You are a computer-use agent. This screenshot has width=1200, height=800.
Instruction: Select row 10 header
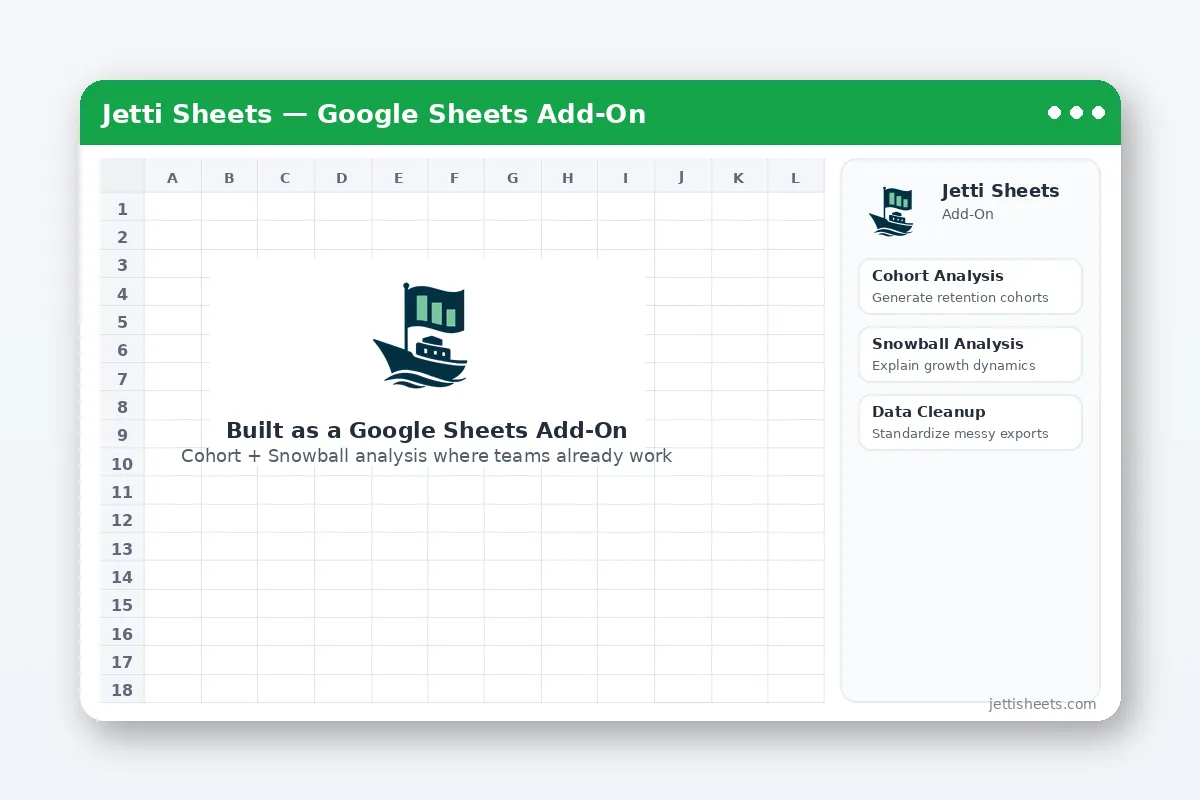122,463
